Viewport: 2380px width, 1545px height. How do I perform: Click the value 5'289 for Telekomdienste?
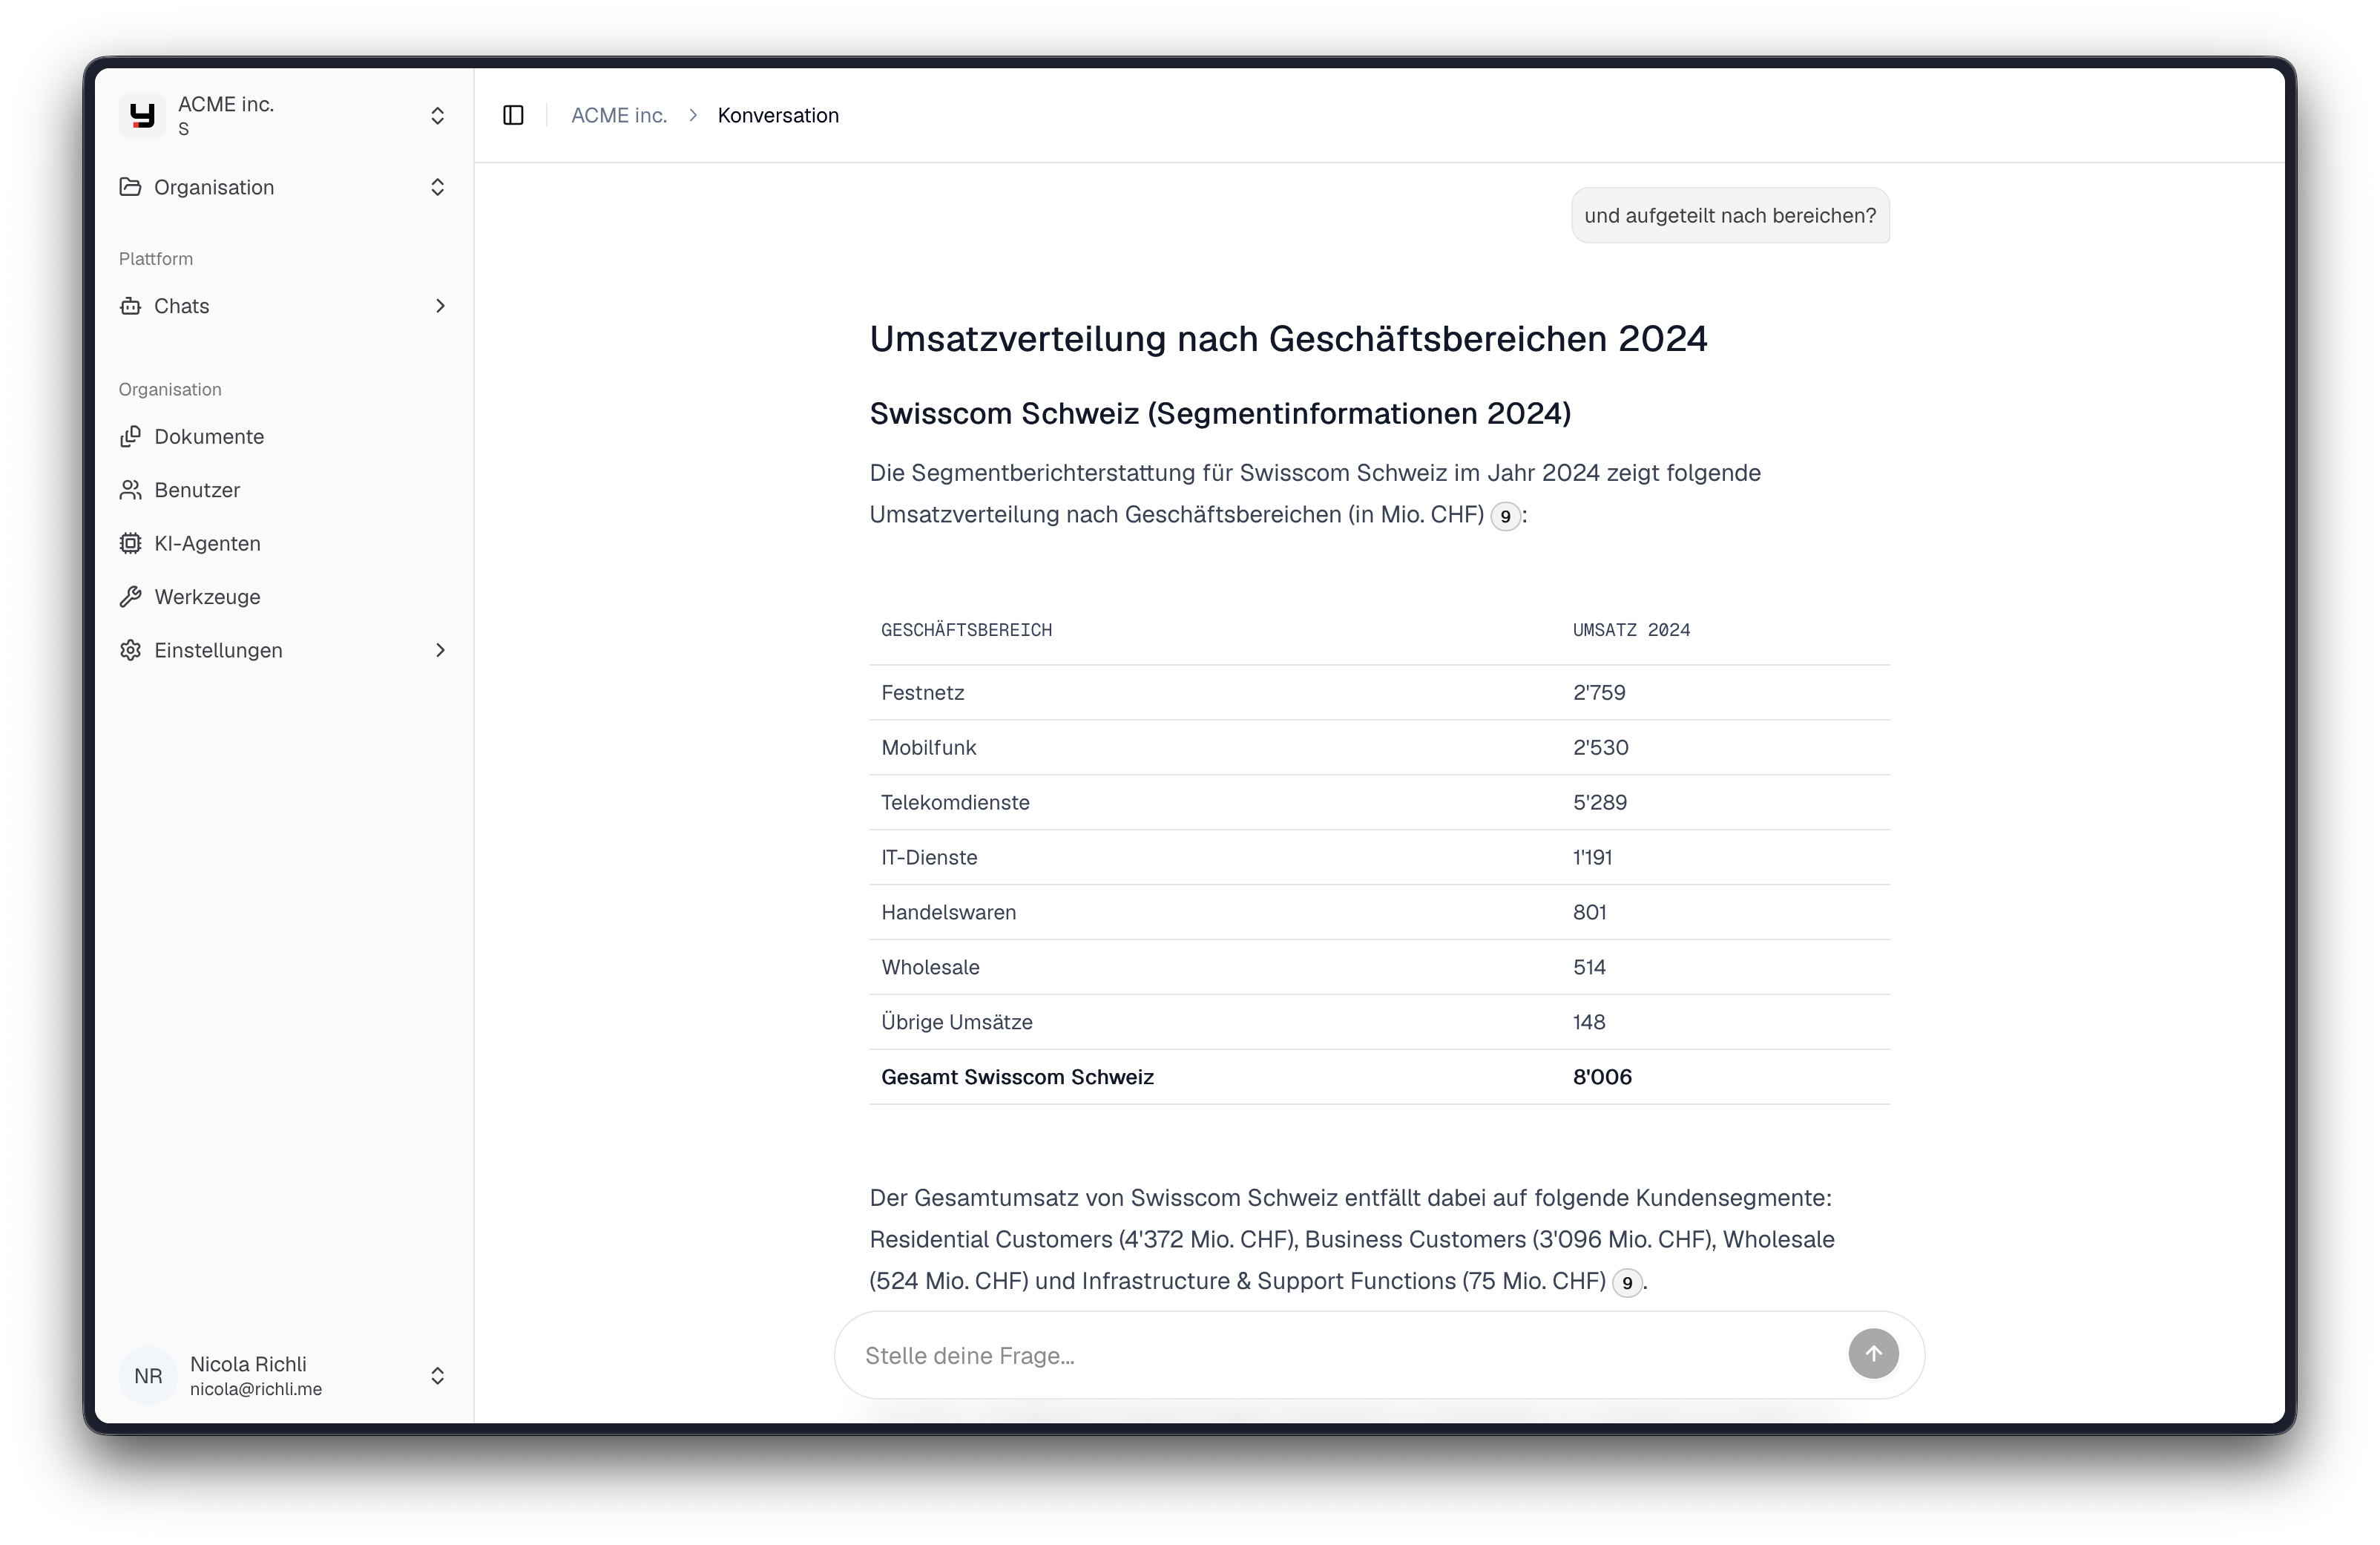1599,803
